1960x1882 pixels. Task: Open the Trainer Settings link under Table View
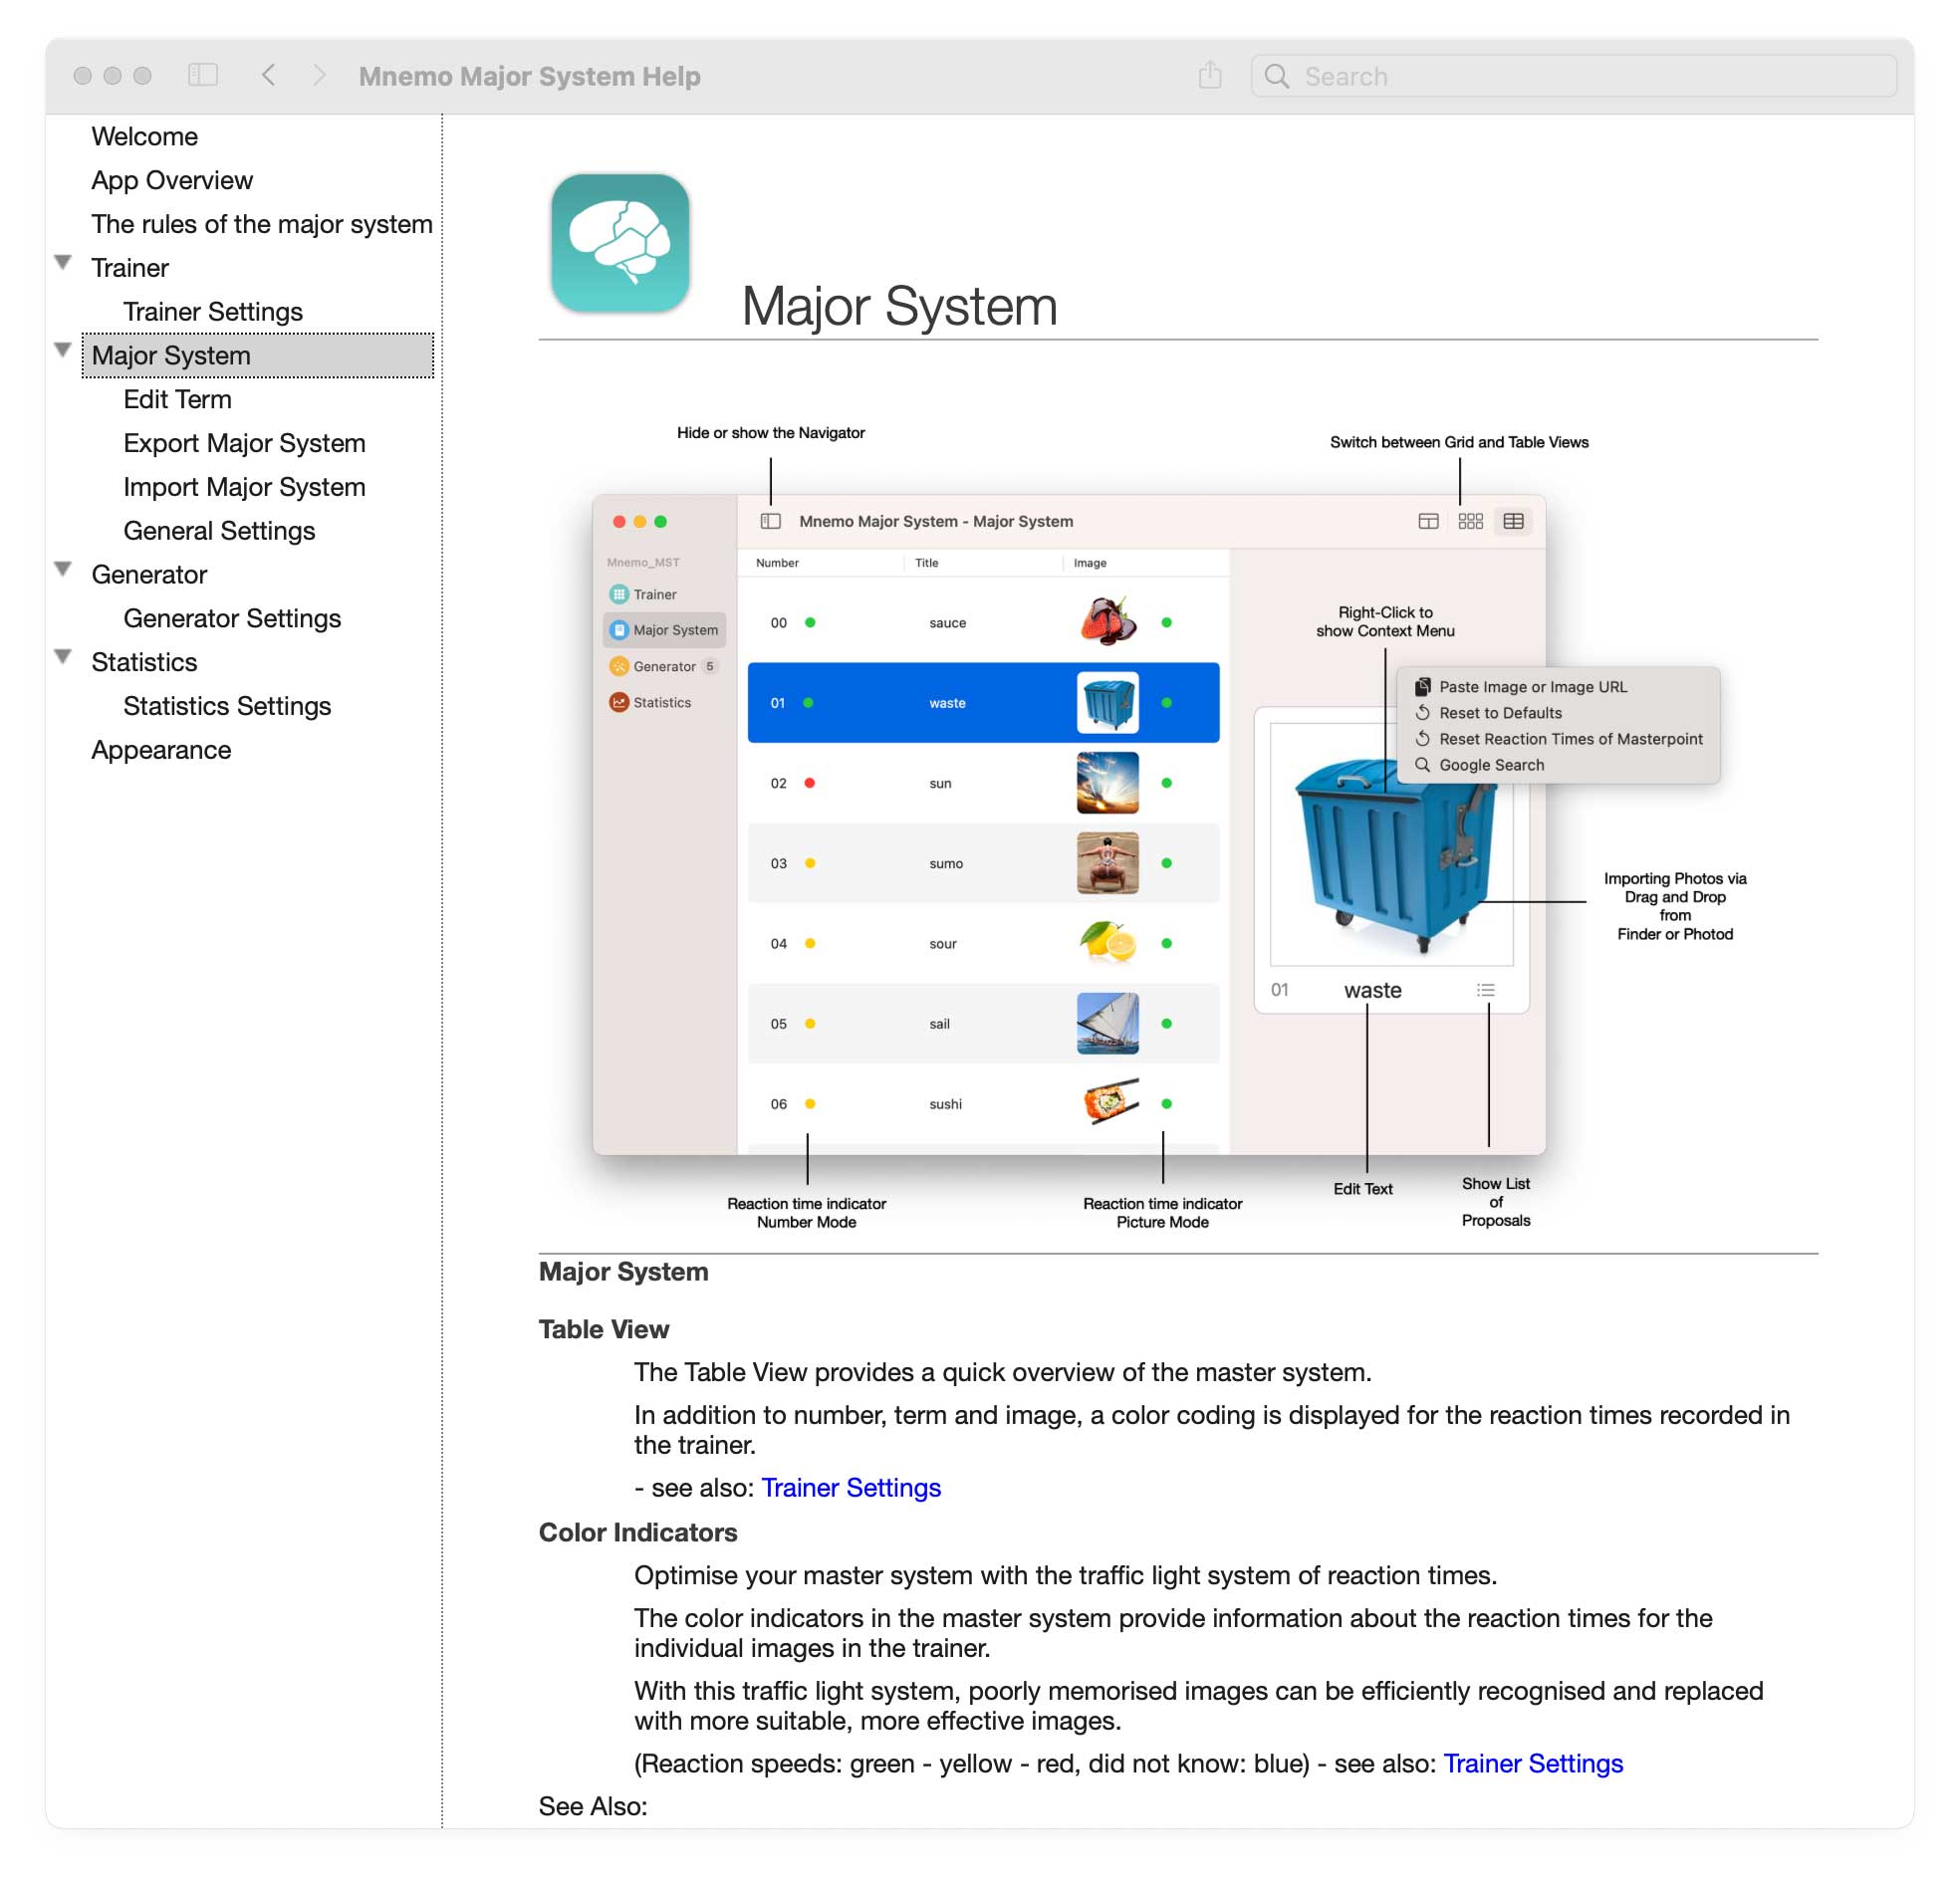851,1487
